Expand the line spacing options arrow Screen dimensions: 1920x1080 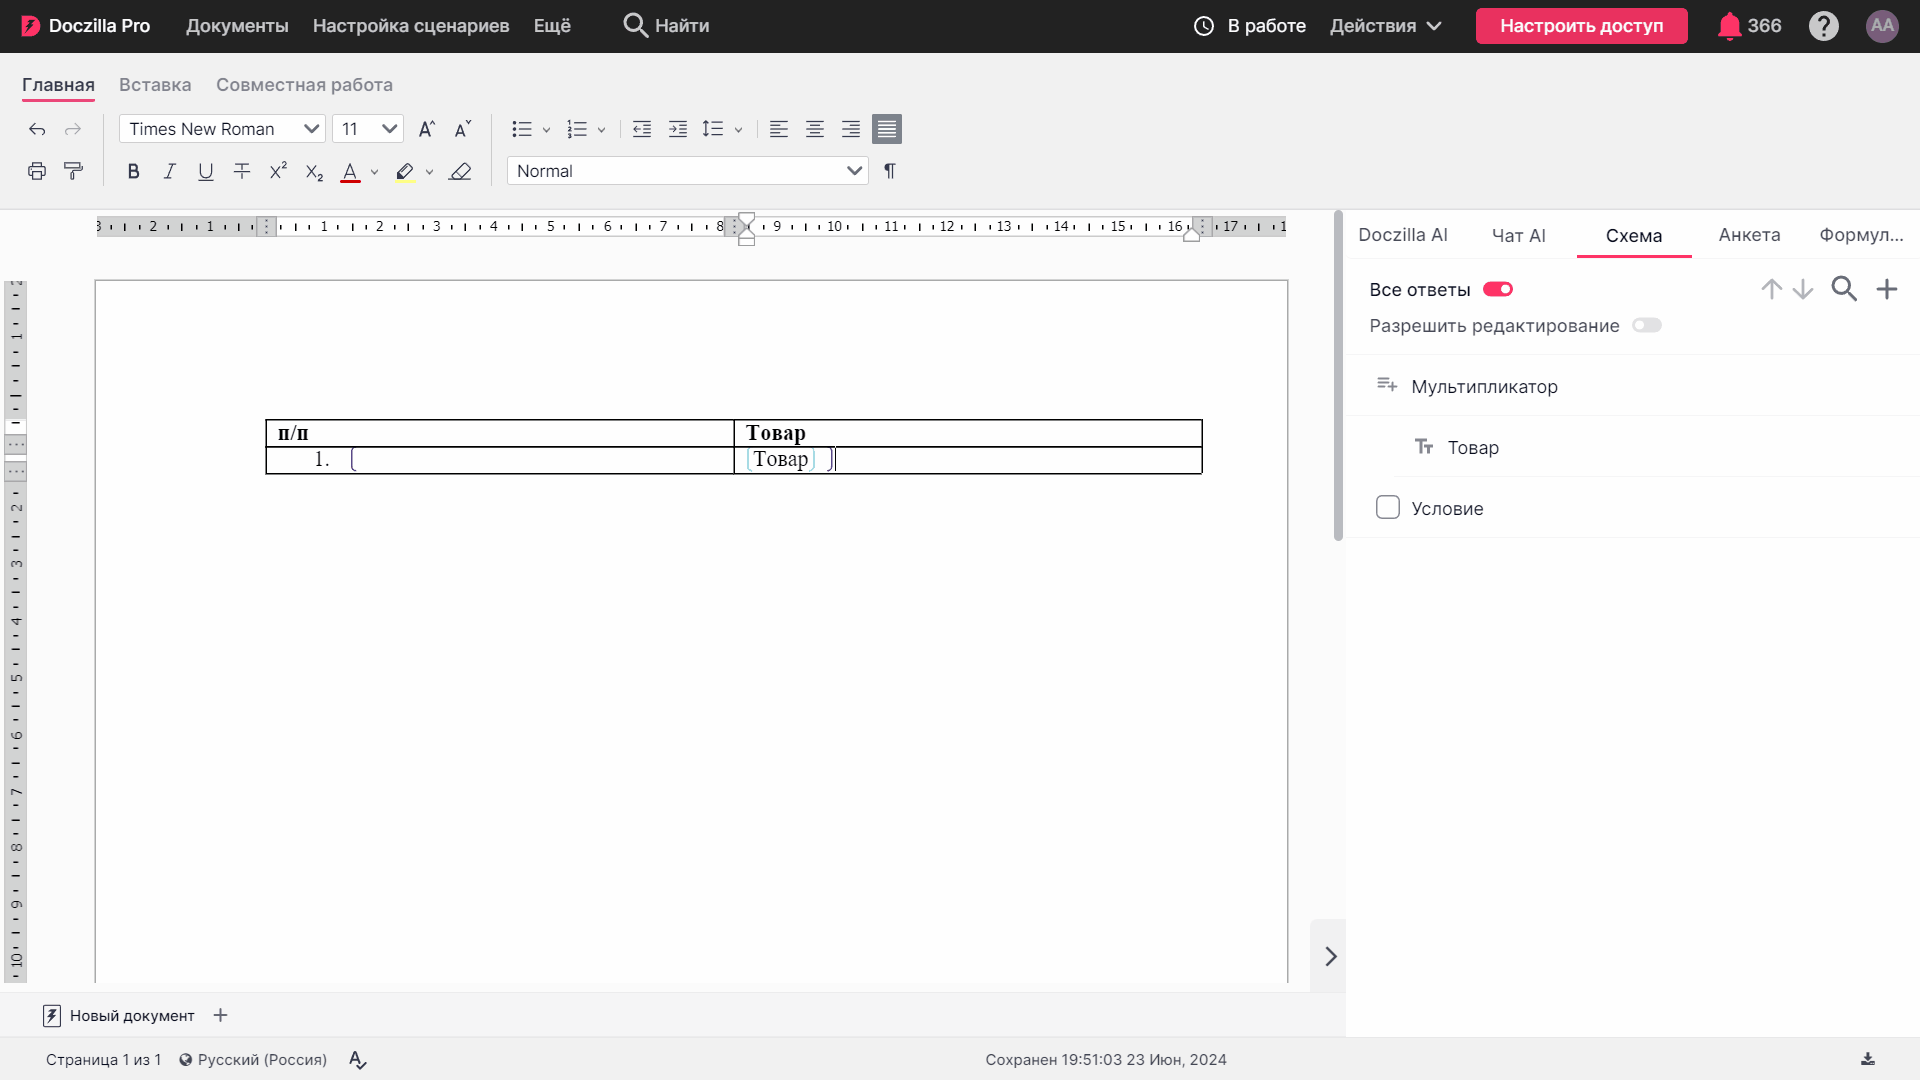click(x=738, y=130)
